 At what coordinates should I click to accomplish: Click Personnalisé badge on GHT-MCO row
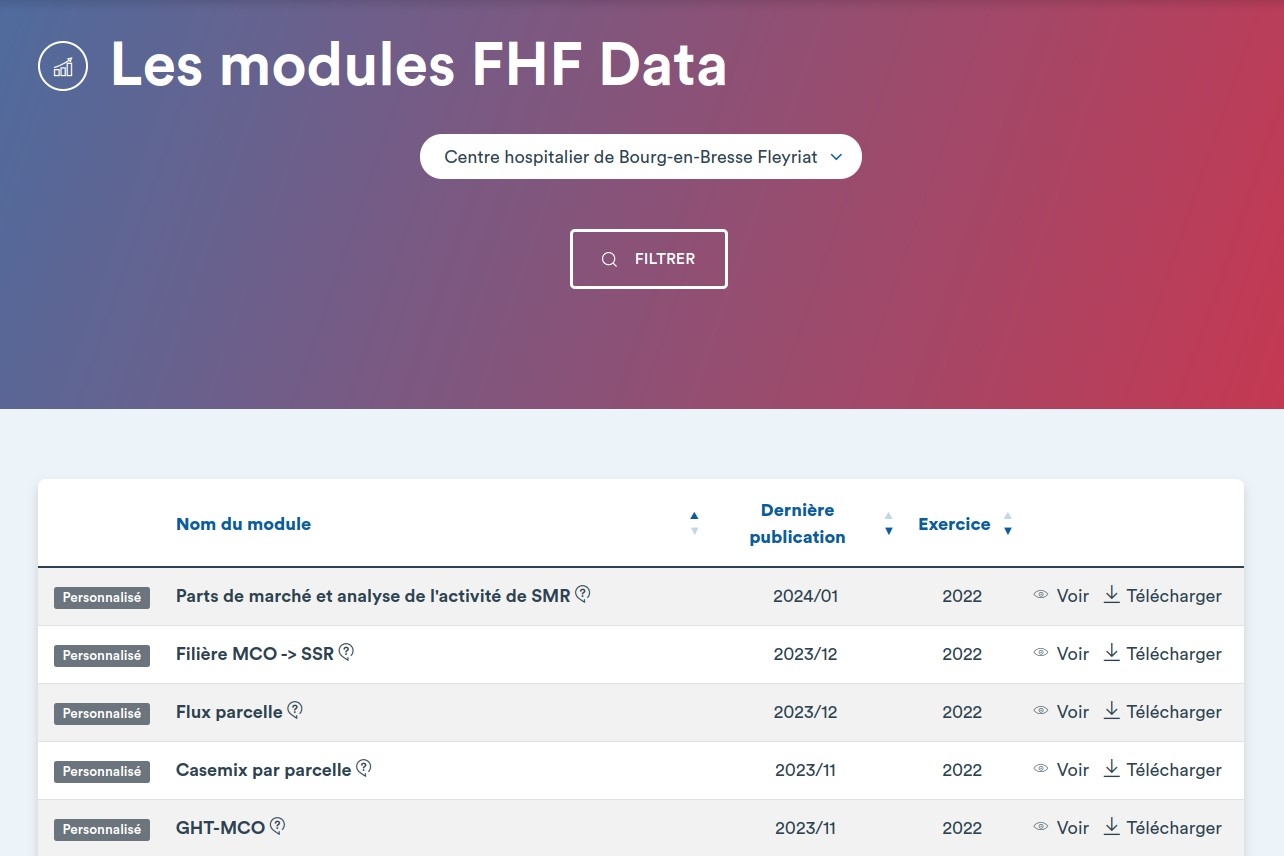[x=102, y=829]
